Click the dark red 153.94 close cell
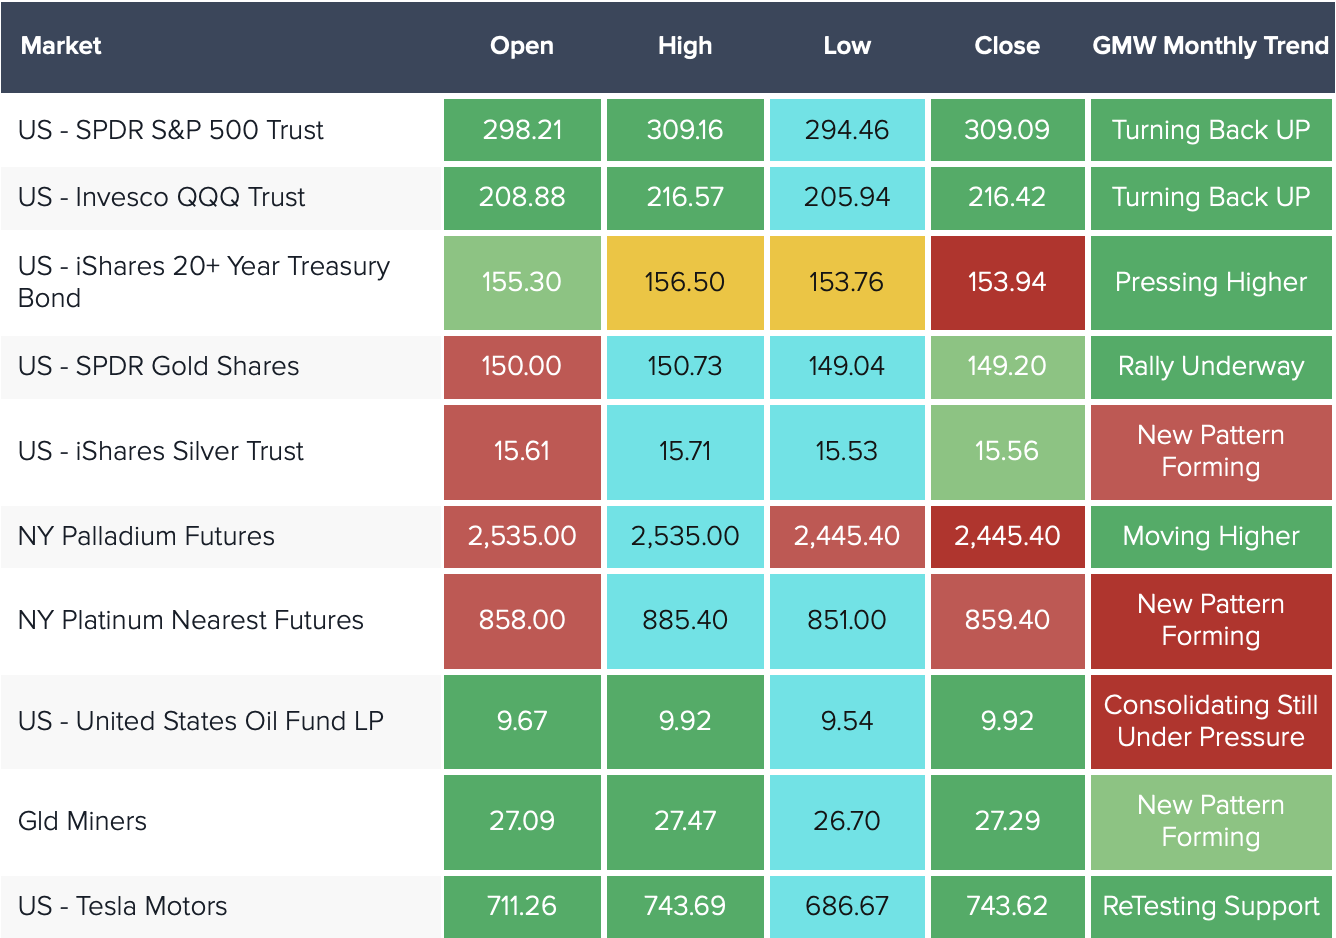This screenshot has height=938, width=1336. [1007, 282]
